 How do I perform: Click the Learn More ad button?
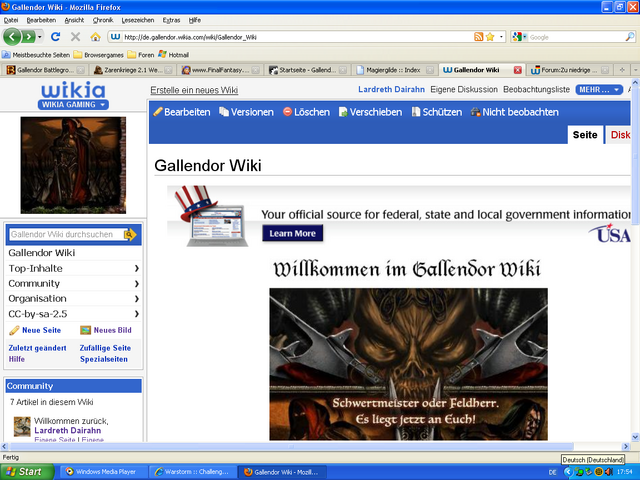pyautogui.click(x=292, y=233)
